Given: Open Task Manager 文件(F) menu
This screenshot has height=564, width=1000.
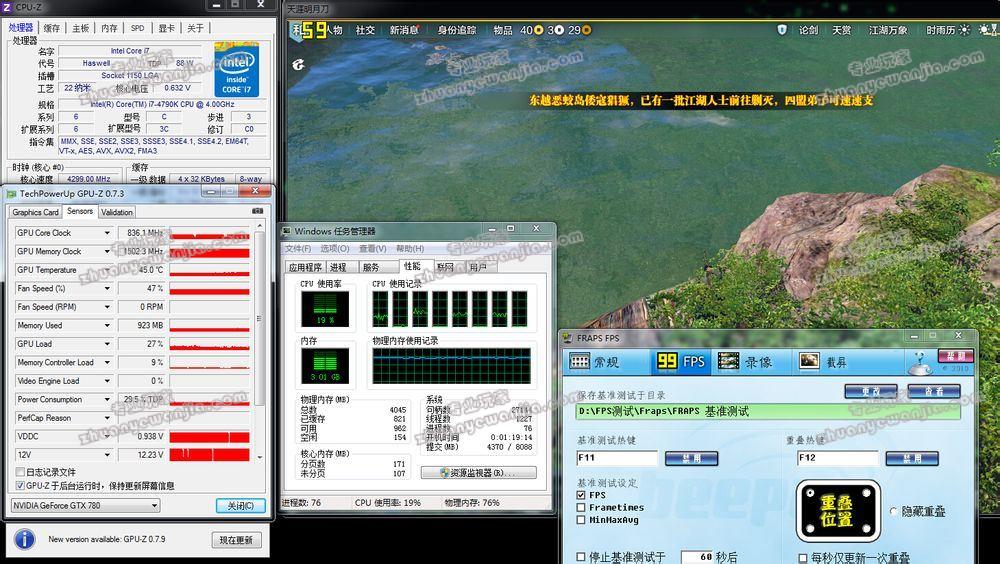Looking at the screenshot, I should [298, 248].
